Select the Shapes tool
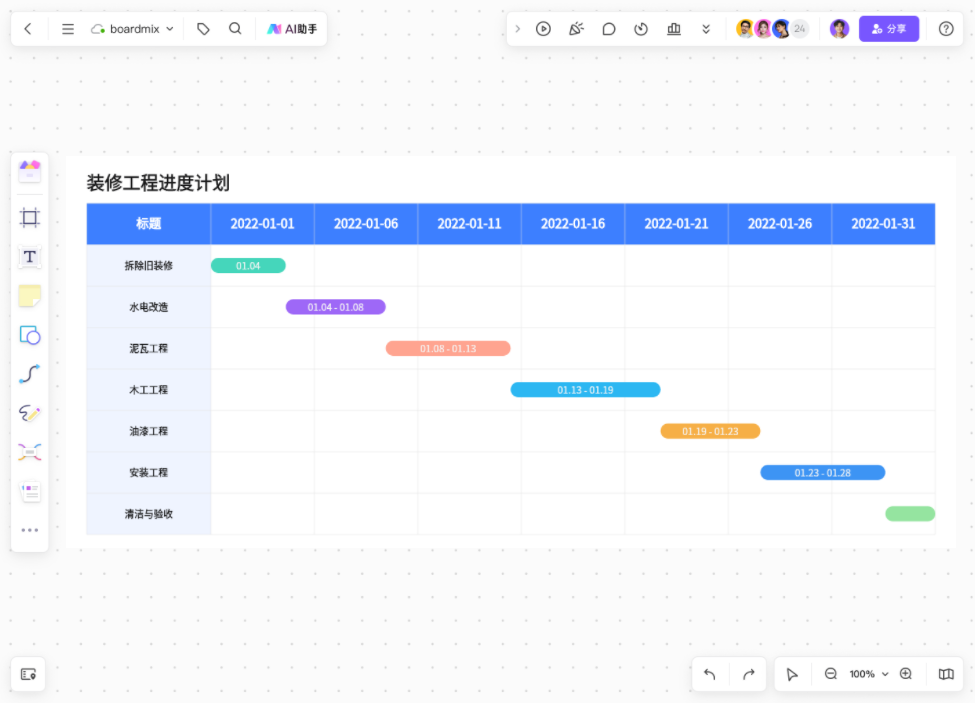The image size is (976, 704). [x=30, y=336]
